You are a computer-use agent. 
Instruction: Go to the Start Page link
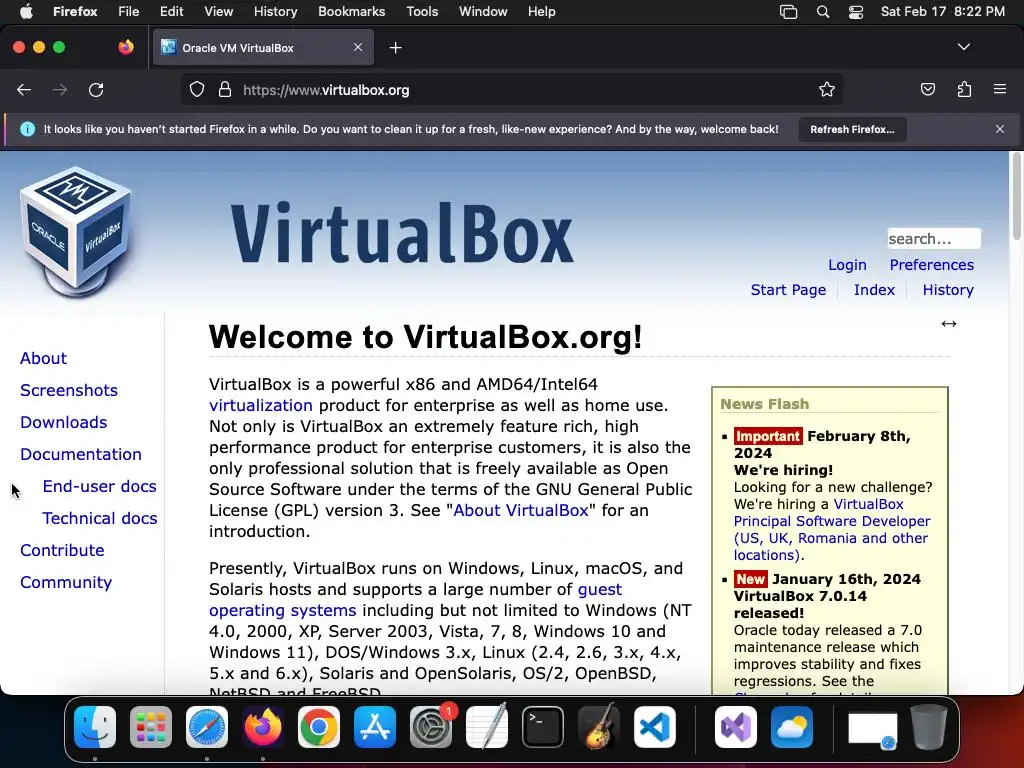[788, 289]
